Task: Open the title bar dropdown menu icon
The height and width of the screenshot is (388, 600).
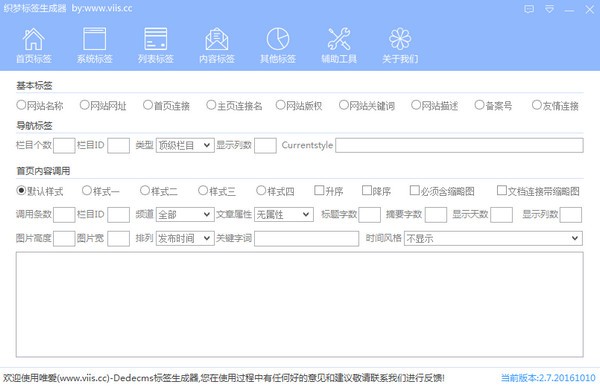Action: click(x=549, y=9)
